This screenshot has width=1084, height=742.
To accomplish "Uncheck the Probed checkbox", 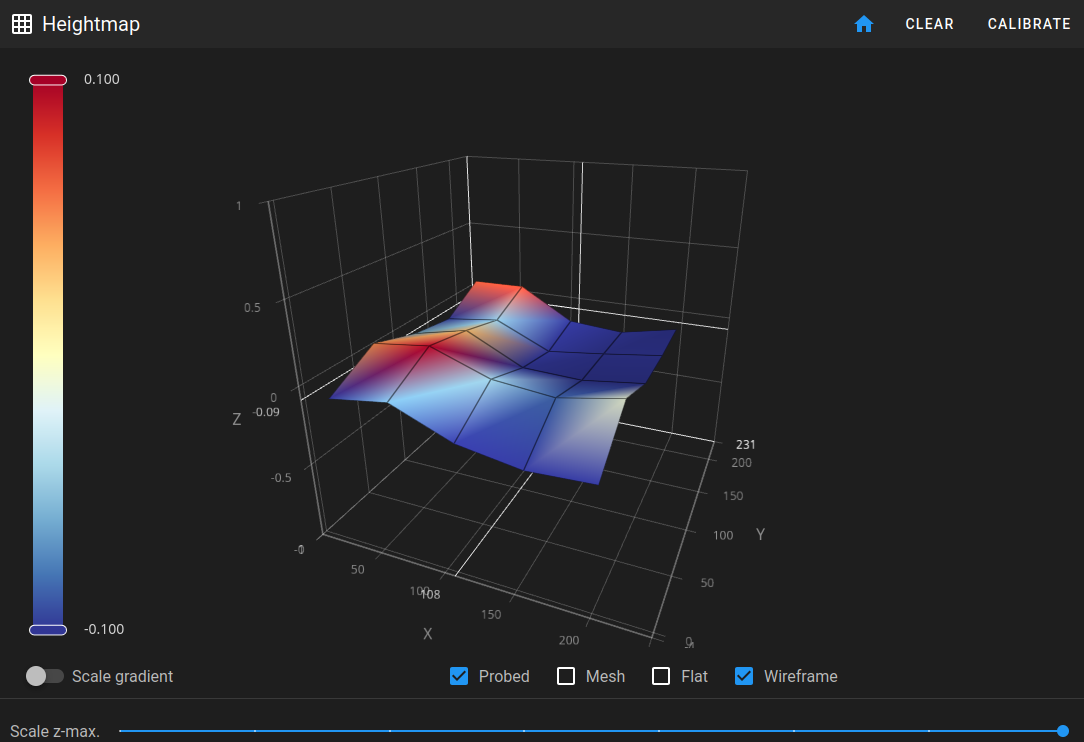I will click(x=459, y=676).
